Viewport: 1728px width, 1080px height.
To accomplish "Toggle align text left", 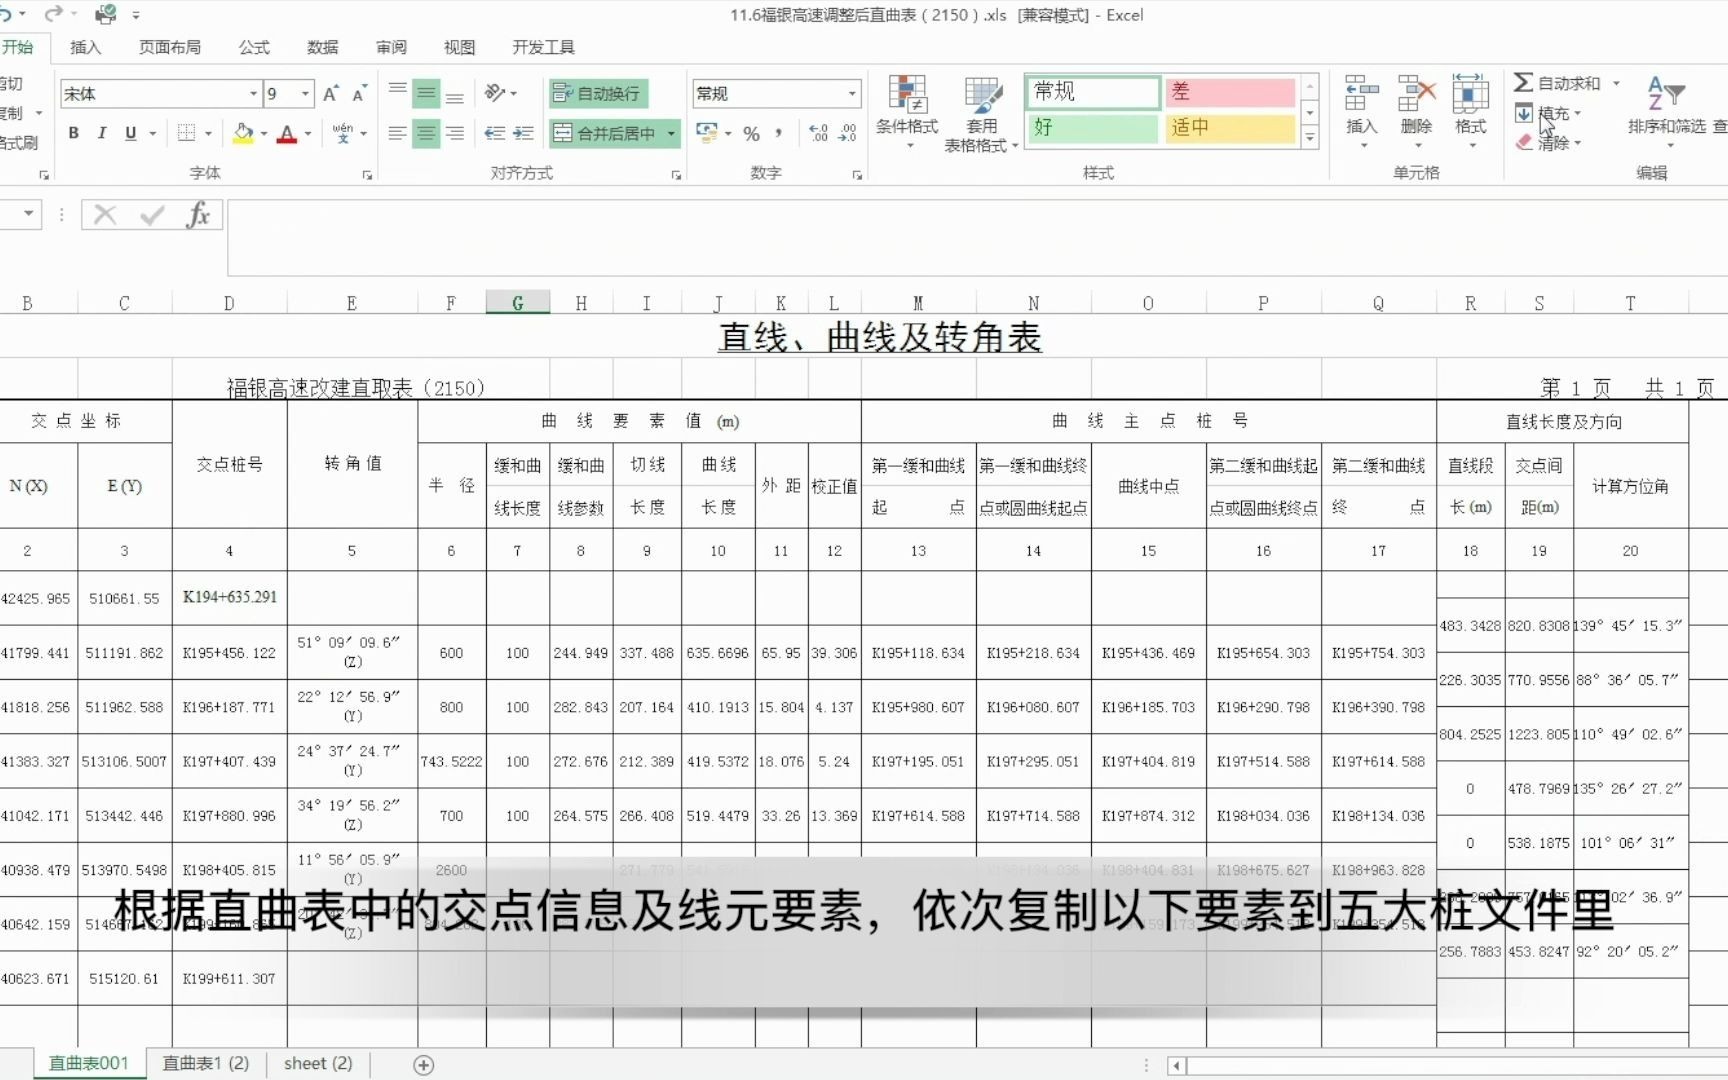I will click(x=398, y=133).
